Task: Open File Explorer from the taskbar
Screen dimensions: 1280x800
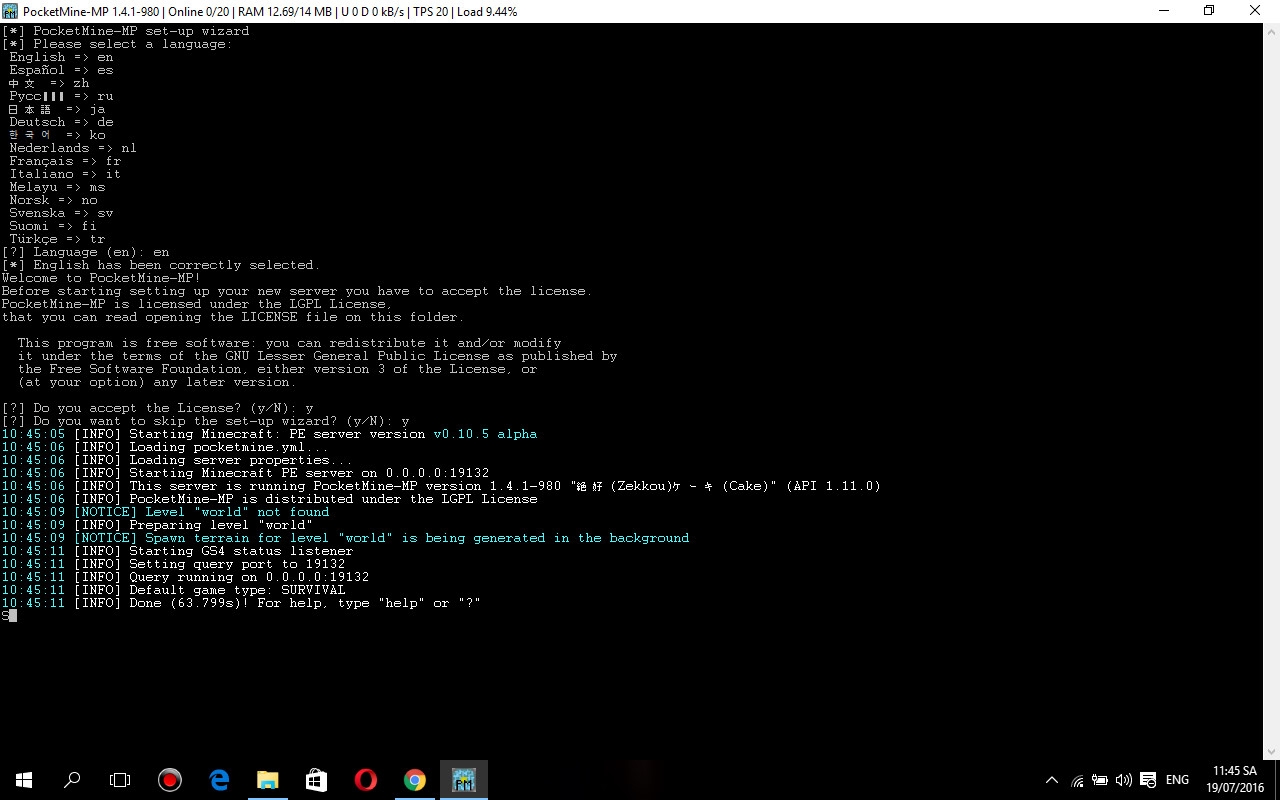Action: (x=267, y=780)
